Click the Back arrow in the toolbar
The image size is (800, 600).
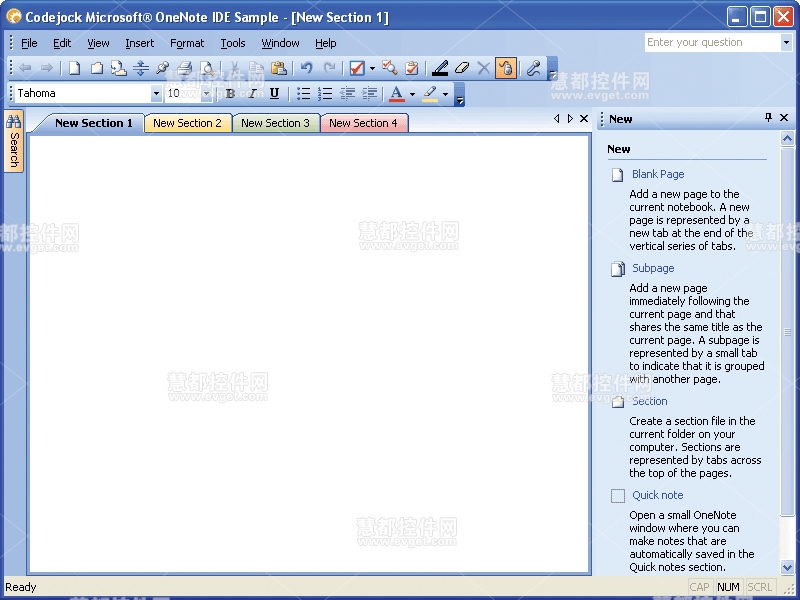pyautogui.click(x=25, y=68)
